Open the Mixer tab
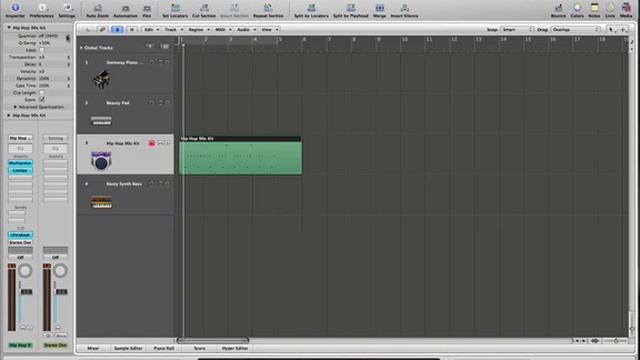 93,348
